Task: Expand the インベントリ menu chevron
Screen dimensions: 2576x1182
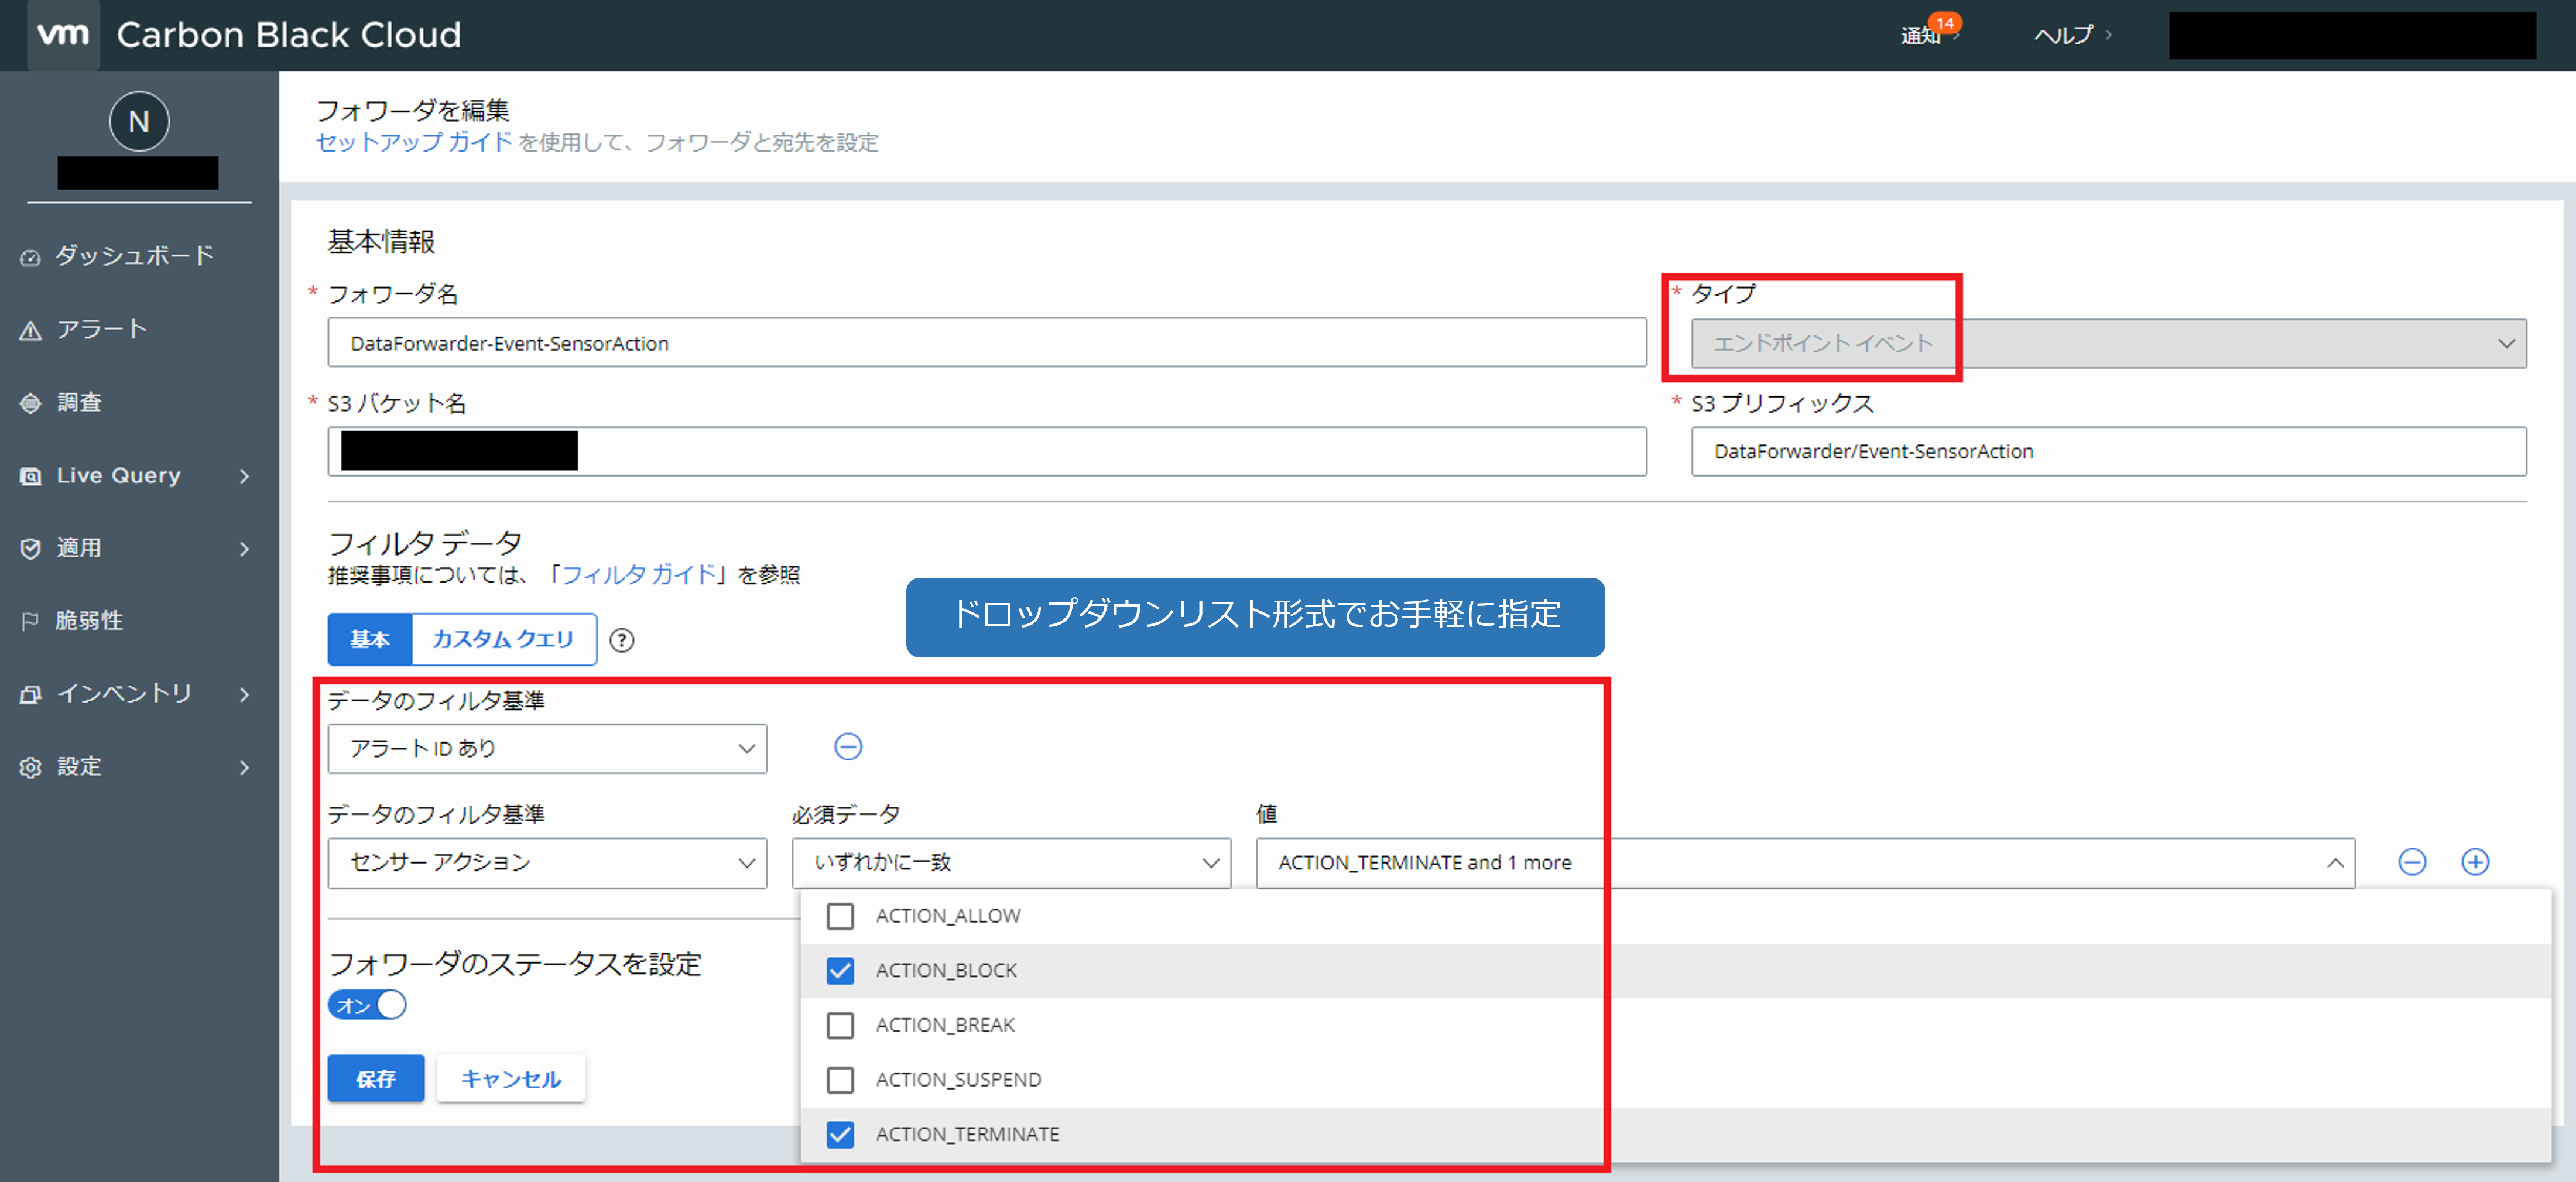Action: coord(245,694)
